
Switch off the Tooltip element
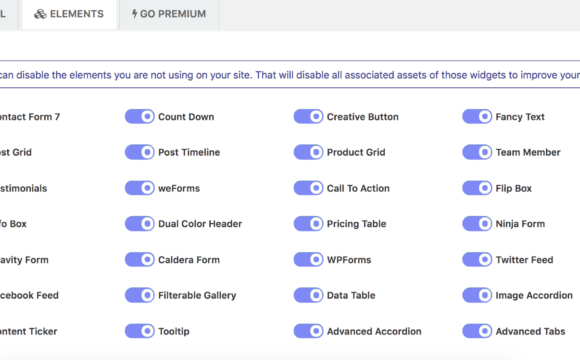coord(139,331)
